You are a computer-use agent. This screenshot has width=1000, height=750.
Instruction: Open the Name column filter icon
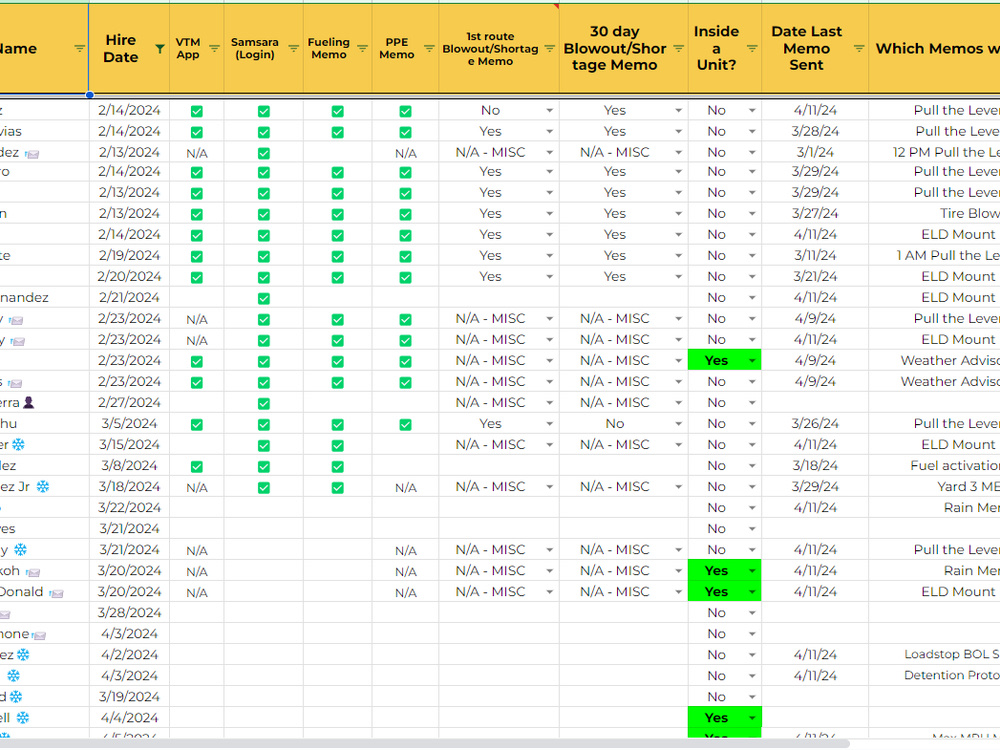tap(80, 48)
